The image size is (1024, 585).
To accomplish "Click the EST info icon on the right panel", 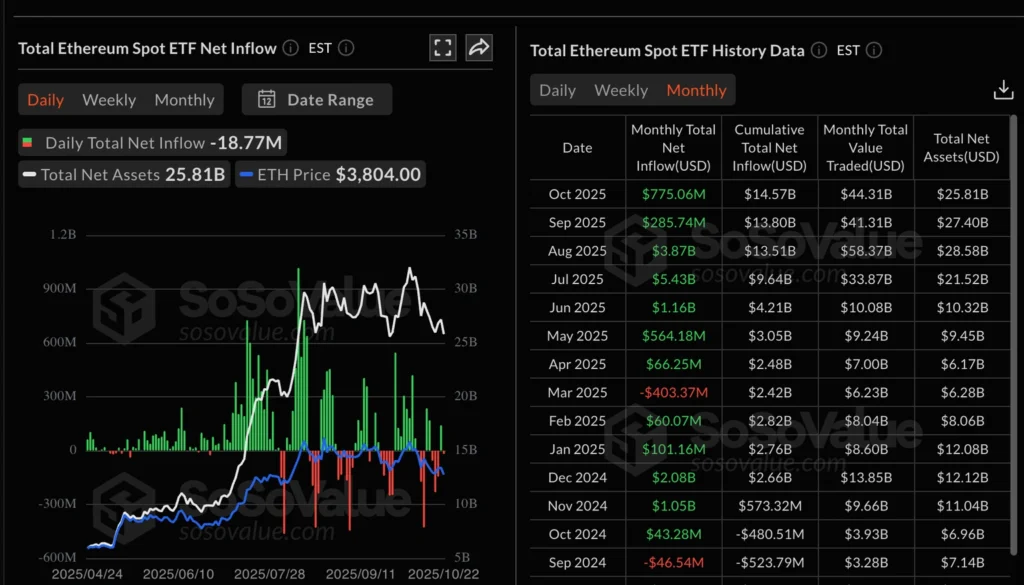I will (x=874, y=50).
